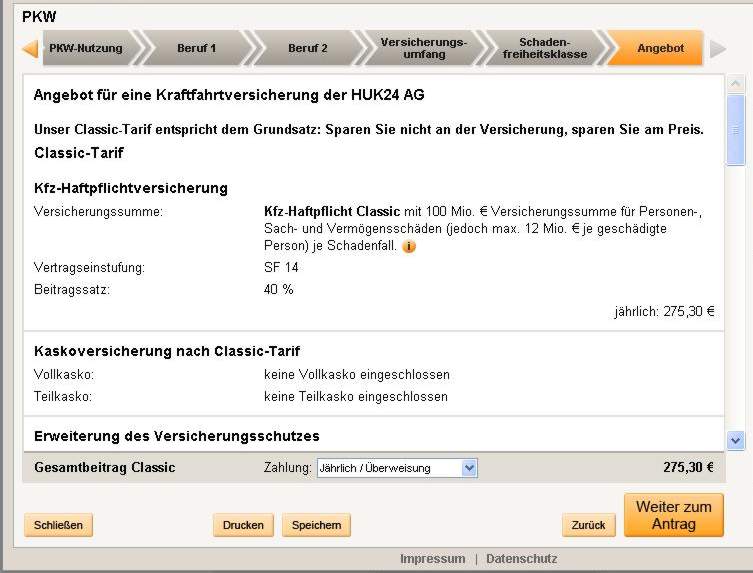Click the heading Kfz-Haftpflichtversicherung

point(131,188)
